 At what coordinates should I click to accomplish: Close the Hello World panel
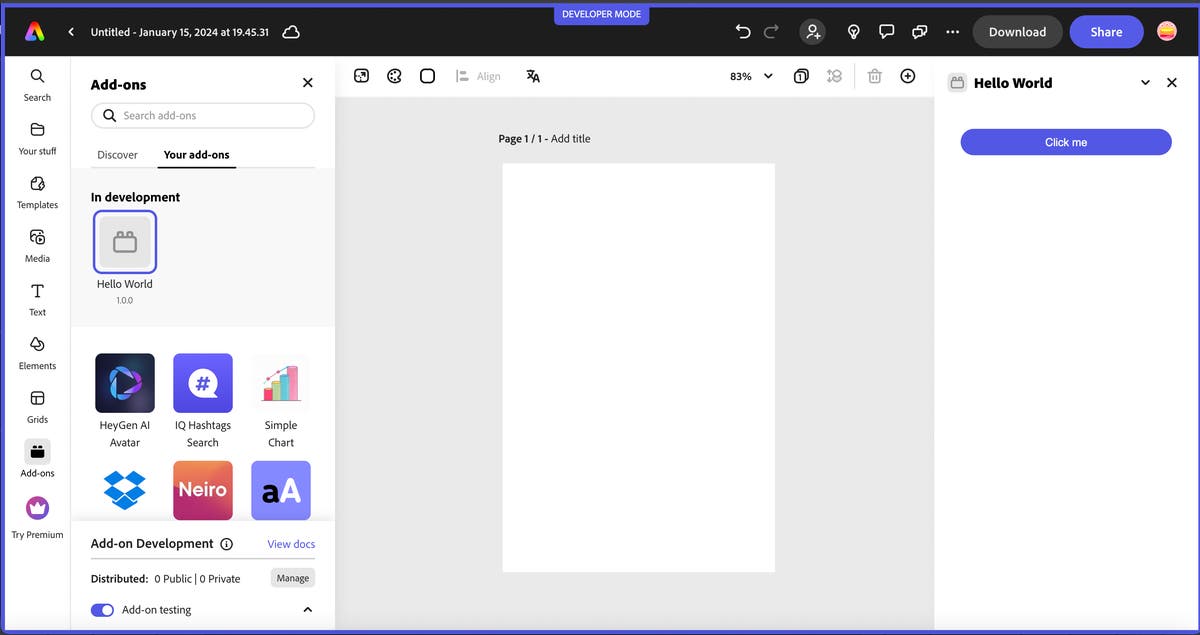coord(1172,83)
